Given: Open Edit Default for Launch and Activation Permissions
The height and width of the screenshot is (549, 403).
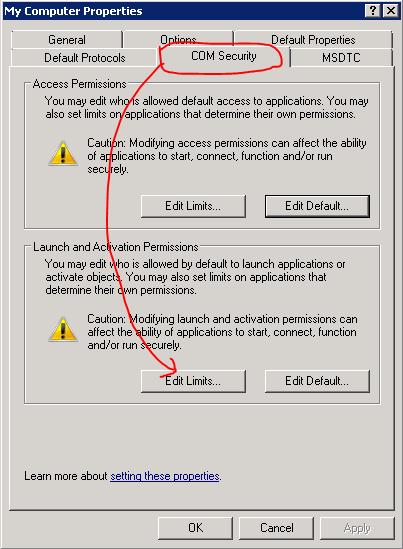Looking at the screenshot, I should [317, 381].
